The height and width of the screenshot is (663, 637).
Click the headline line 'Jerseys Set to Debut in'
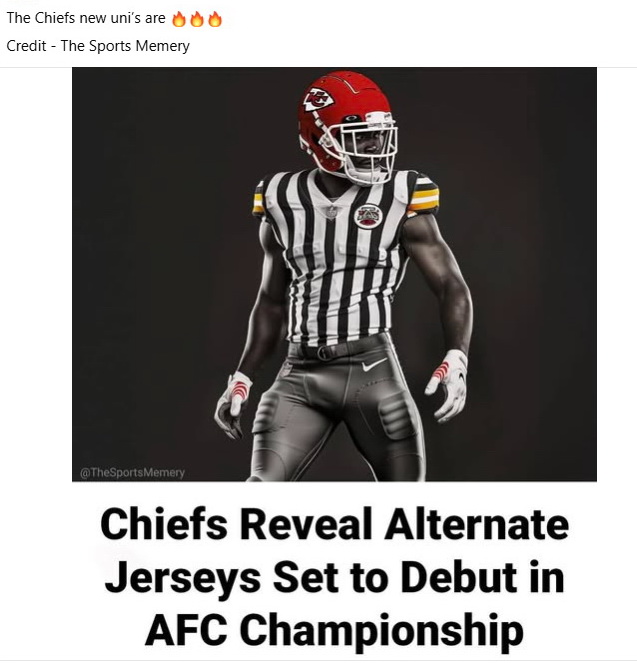click(334, 577)
